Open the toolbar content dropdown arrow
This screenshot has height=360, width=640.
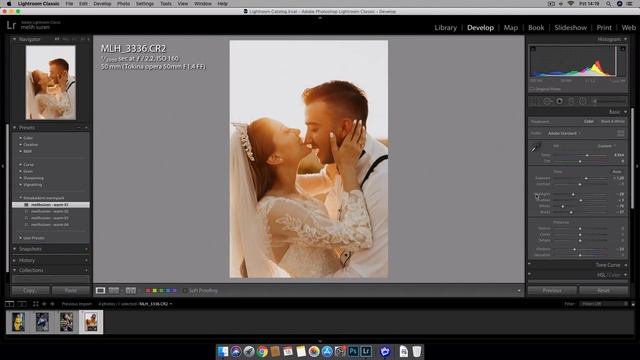519,291
